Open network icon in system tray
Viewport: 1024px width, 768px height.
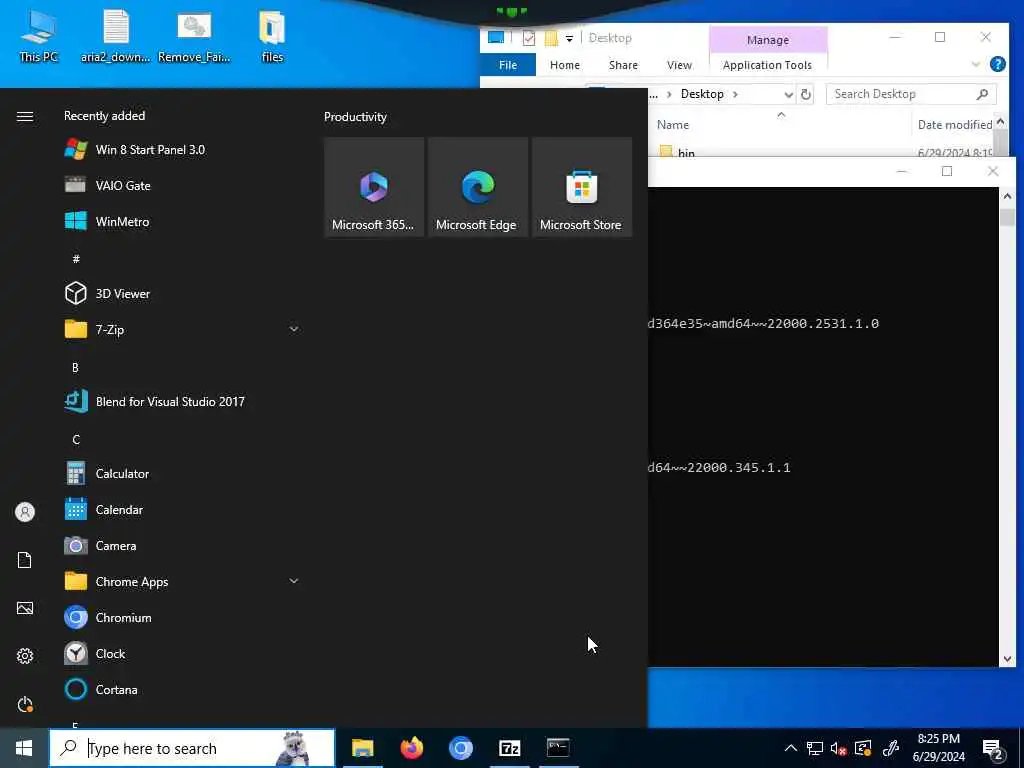[x=814, y=748]
